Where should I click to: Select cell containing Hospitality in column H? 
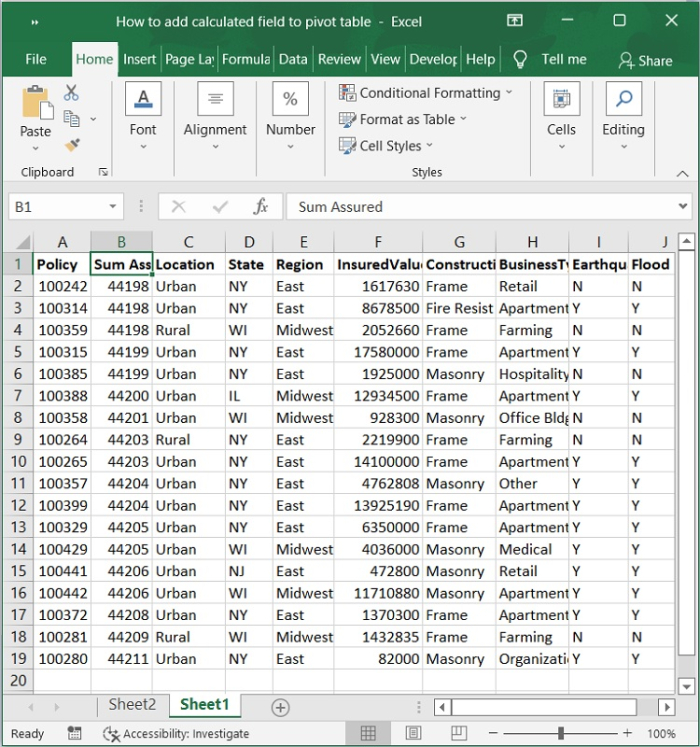pyautogui.click(x=532, y=374)
